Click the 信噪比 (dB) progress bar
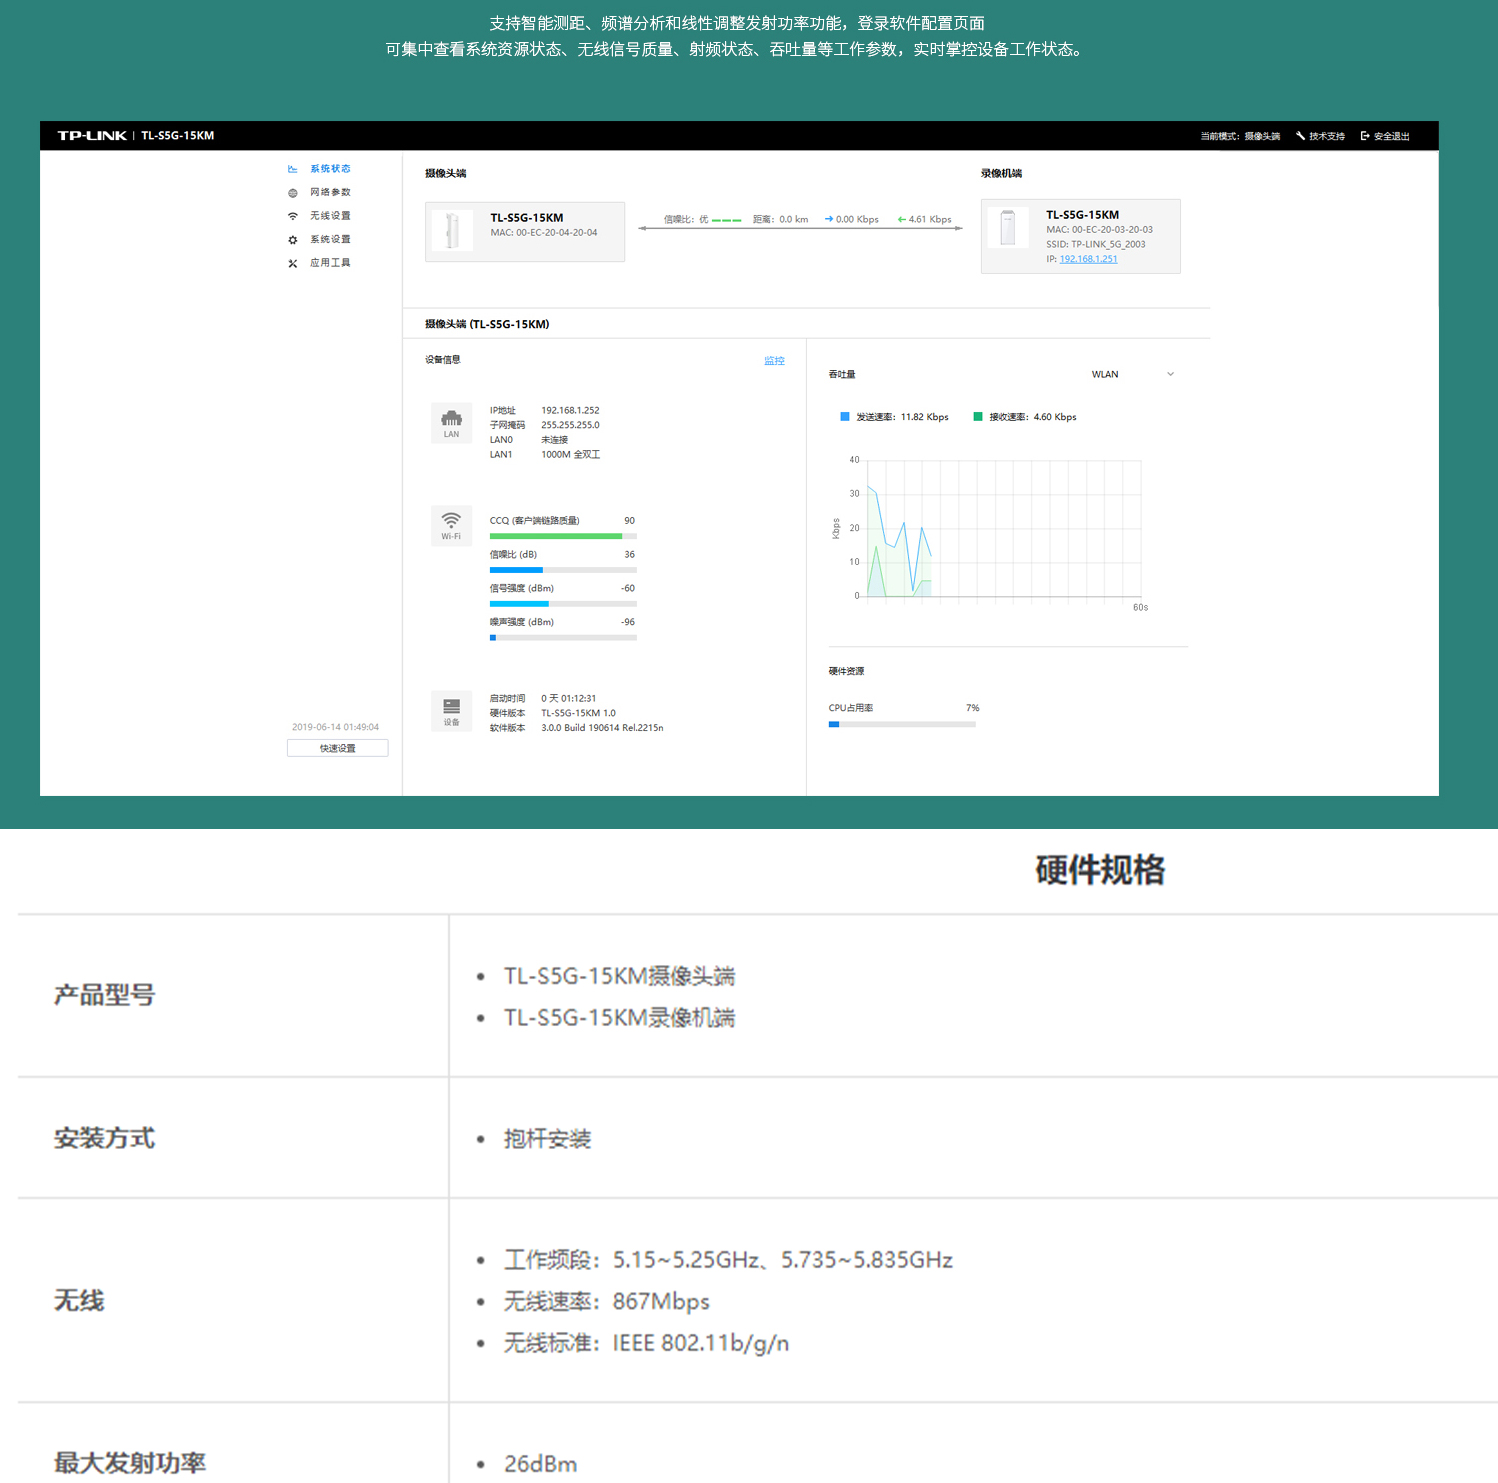This screenshot has width=1498, height=1483. [x=563, y=570]
